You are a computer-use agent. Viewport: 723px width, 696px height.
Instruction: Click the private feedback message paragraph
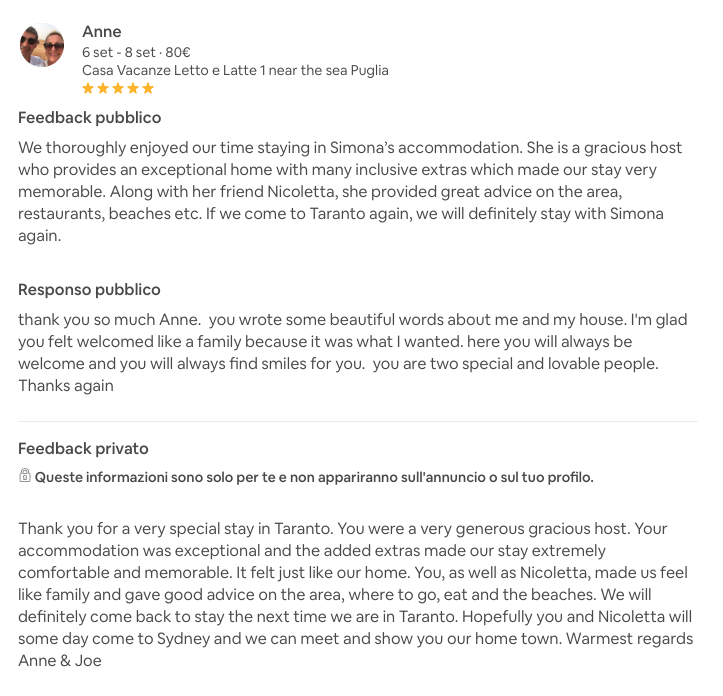pos(356,595)
